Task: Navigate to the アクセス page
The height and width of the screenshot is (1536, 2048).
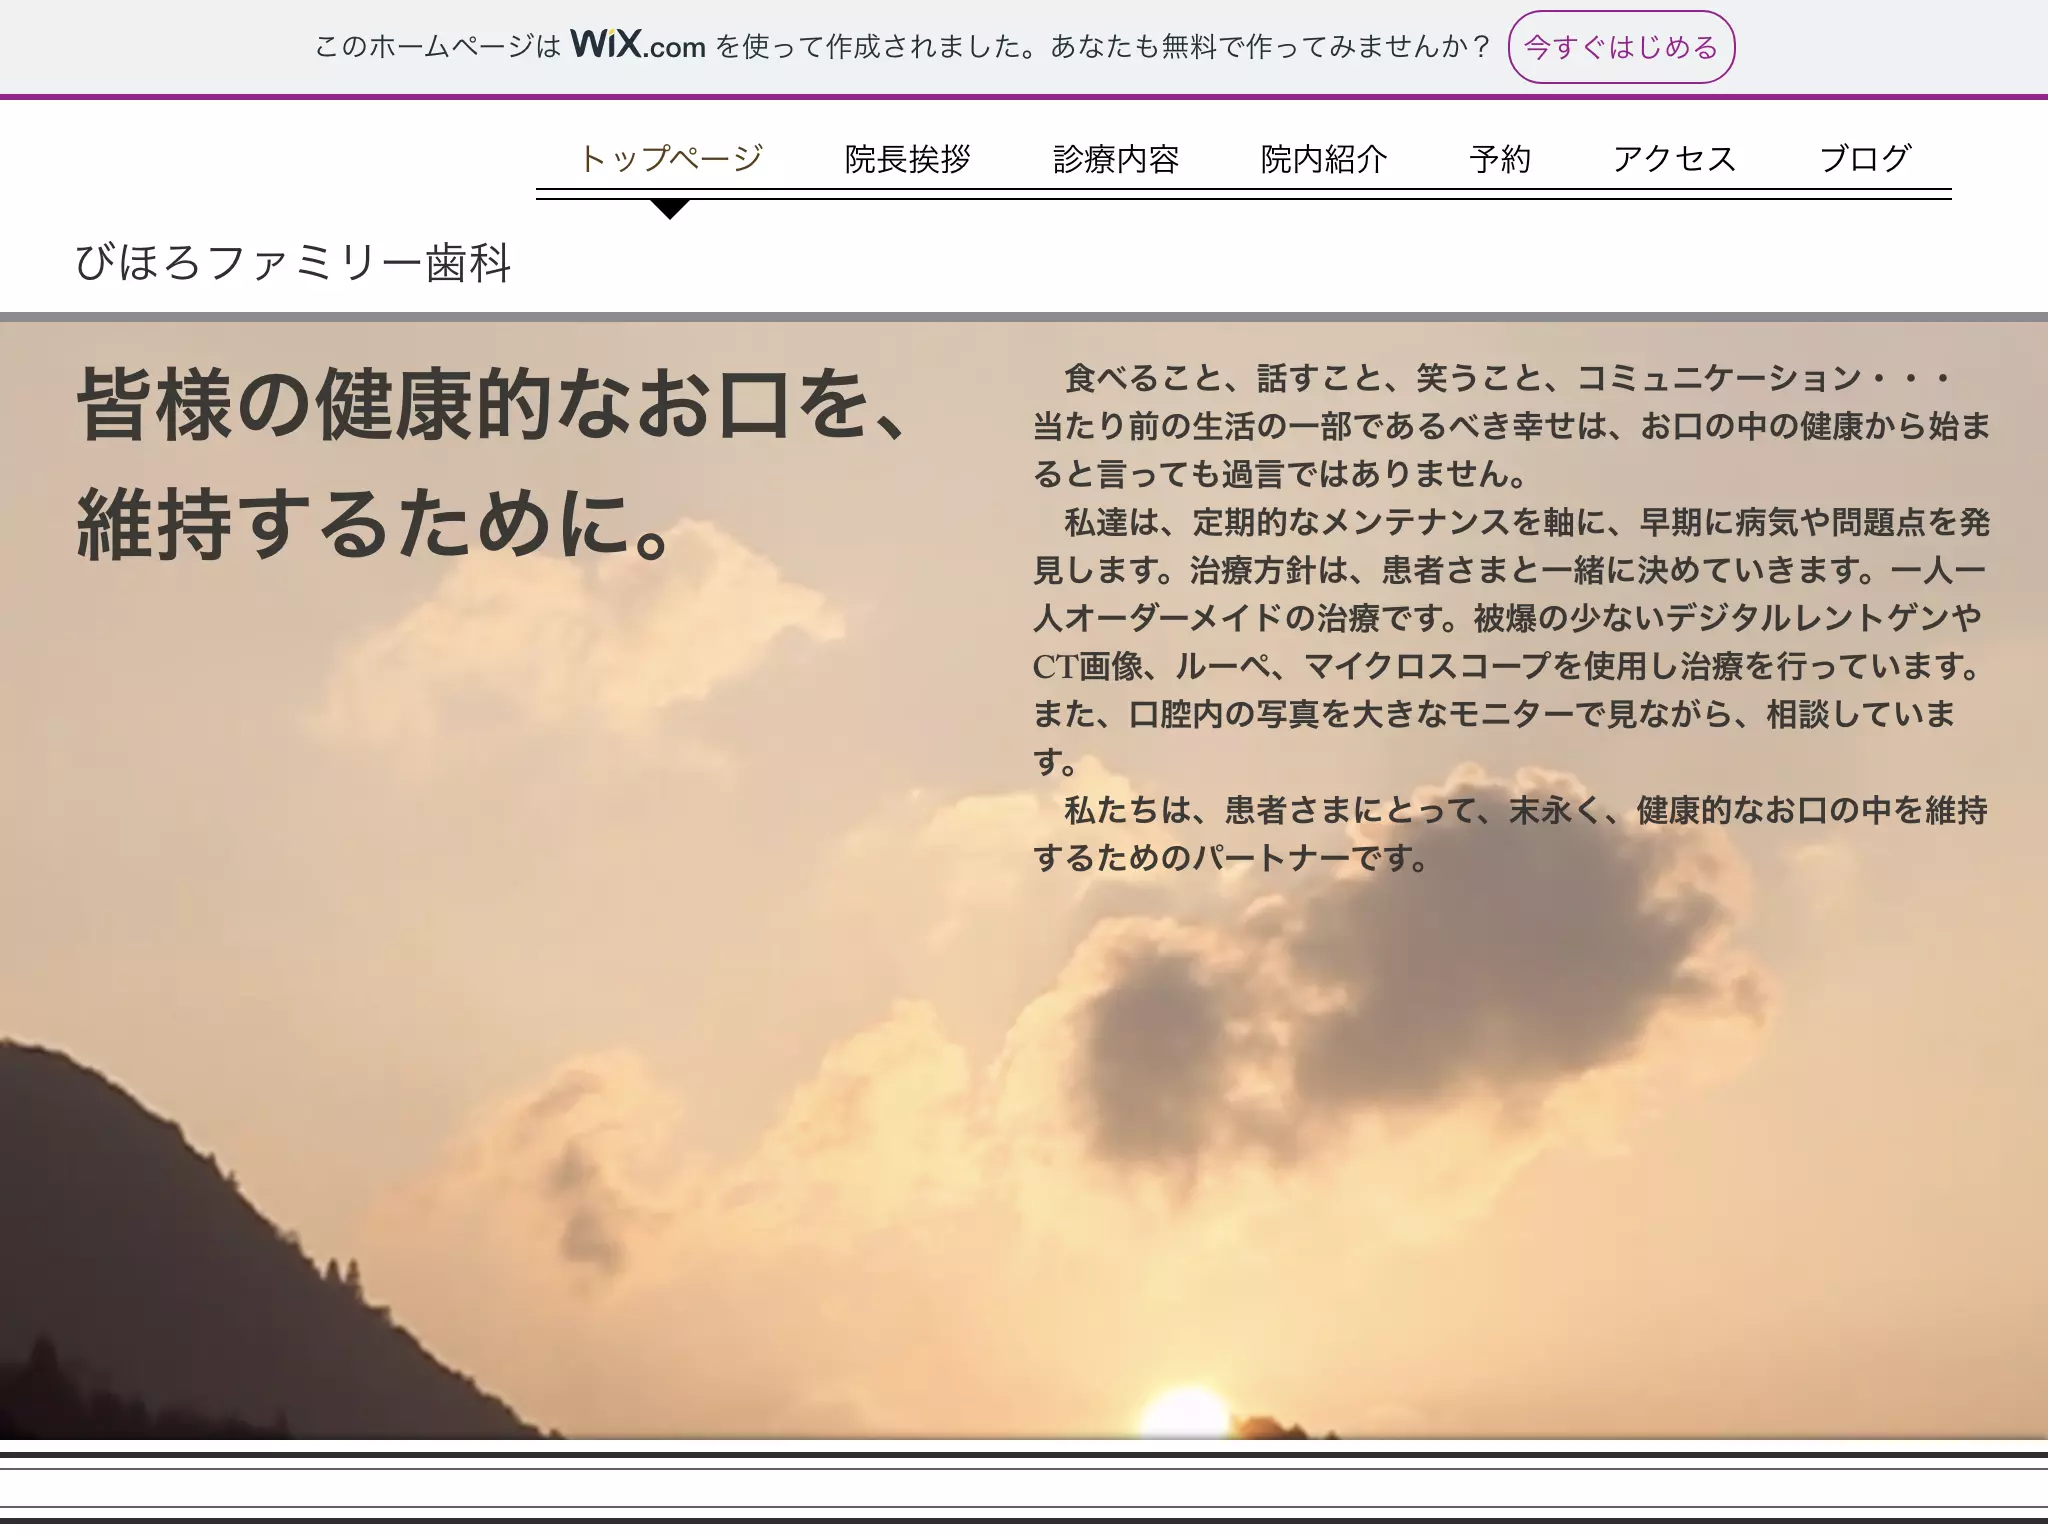Action: click(1675, 158)
